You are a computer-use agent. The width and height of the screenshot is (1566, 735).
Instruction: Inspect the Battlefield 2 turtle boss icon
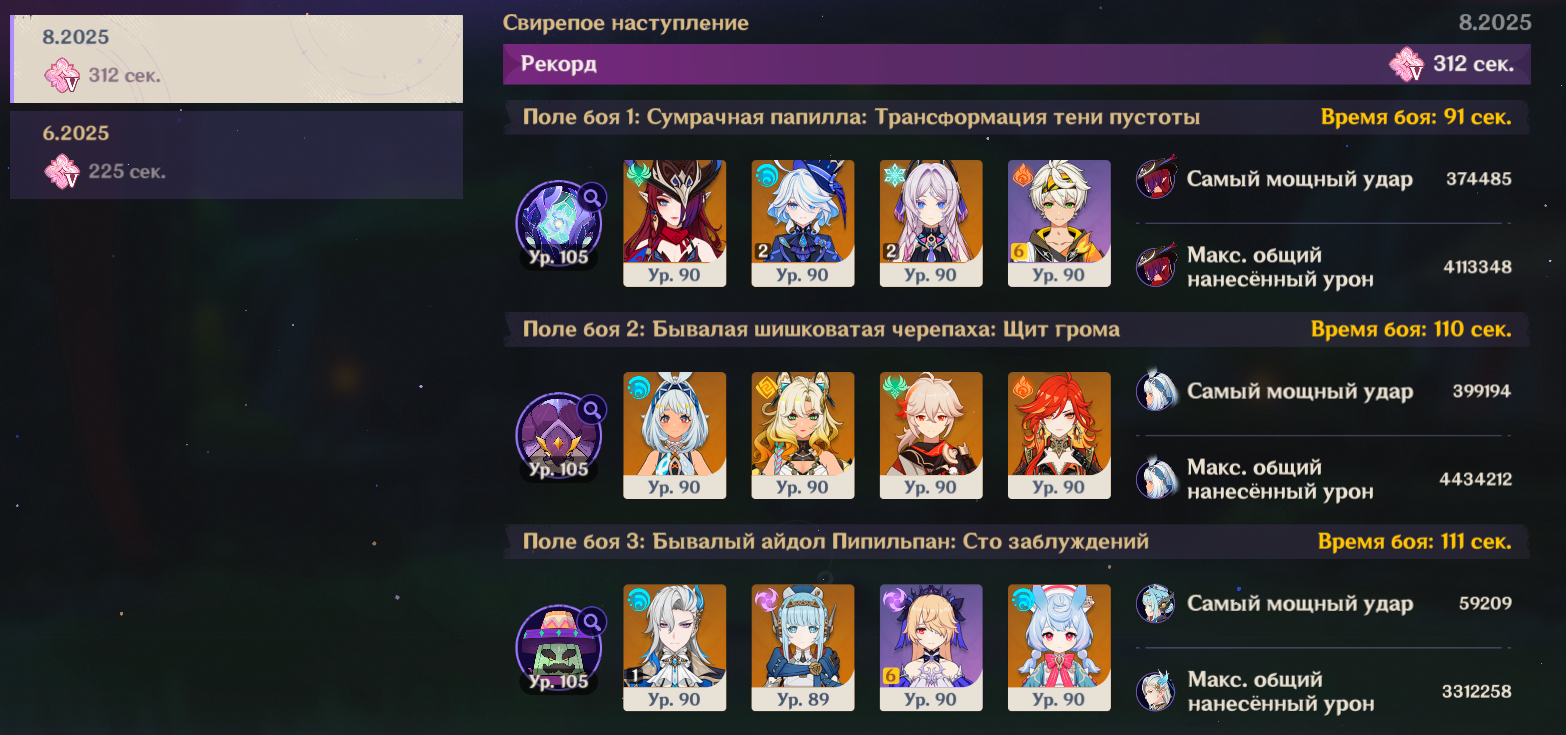tap(558, 436)
